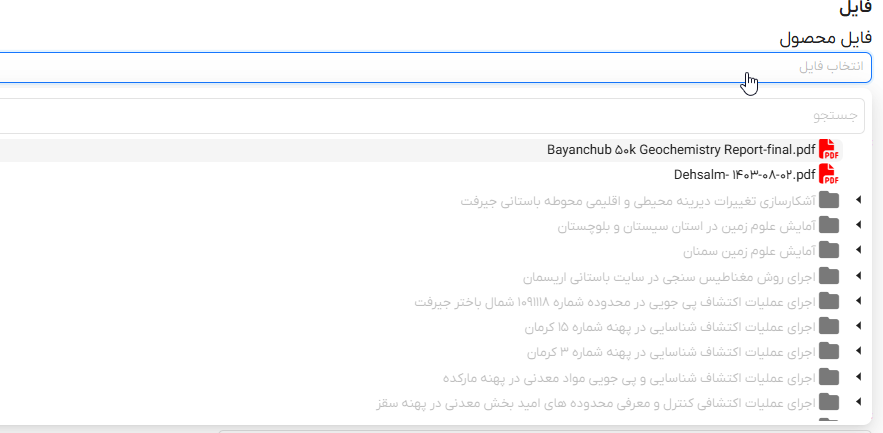Select the پهنه شماره ۱۵ کرمان folder label
Screen dimensions: 883x433
point(670,326)
